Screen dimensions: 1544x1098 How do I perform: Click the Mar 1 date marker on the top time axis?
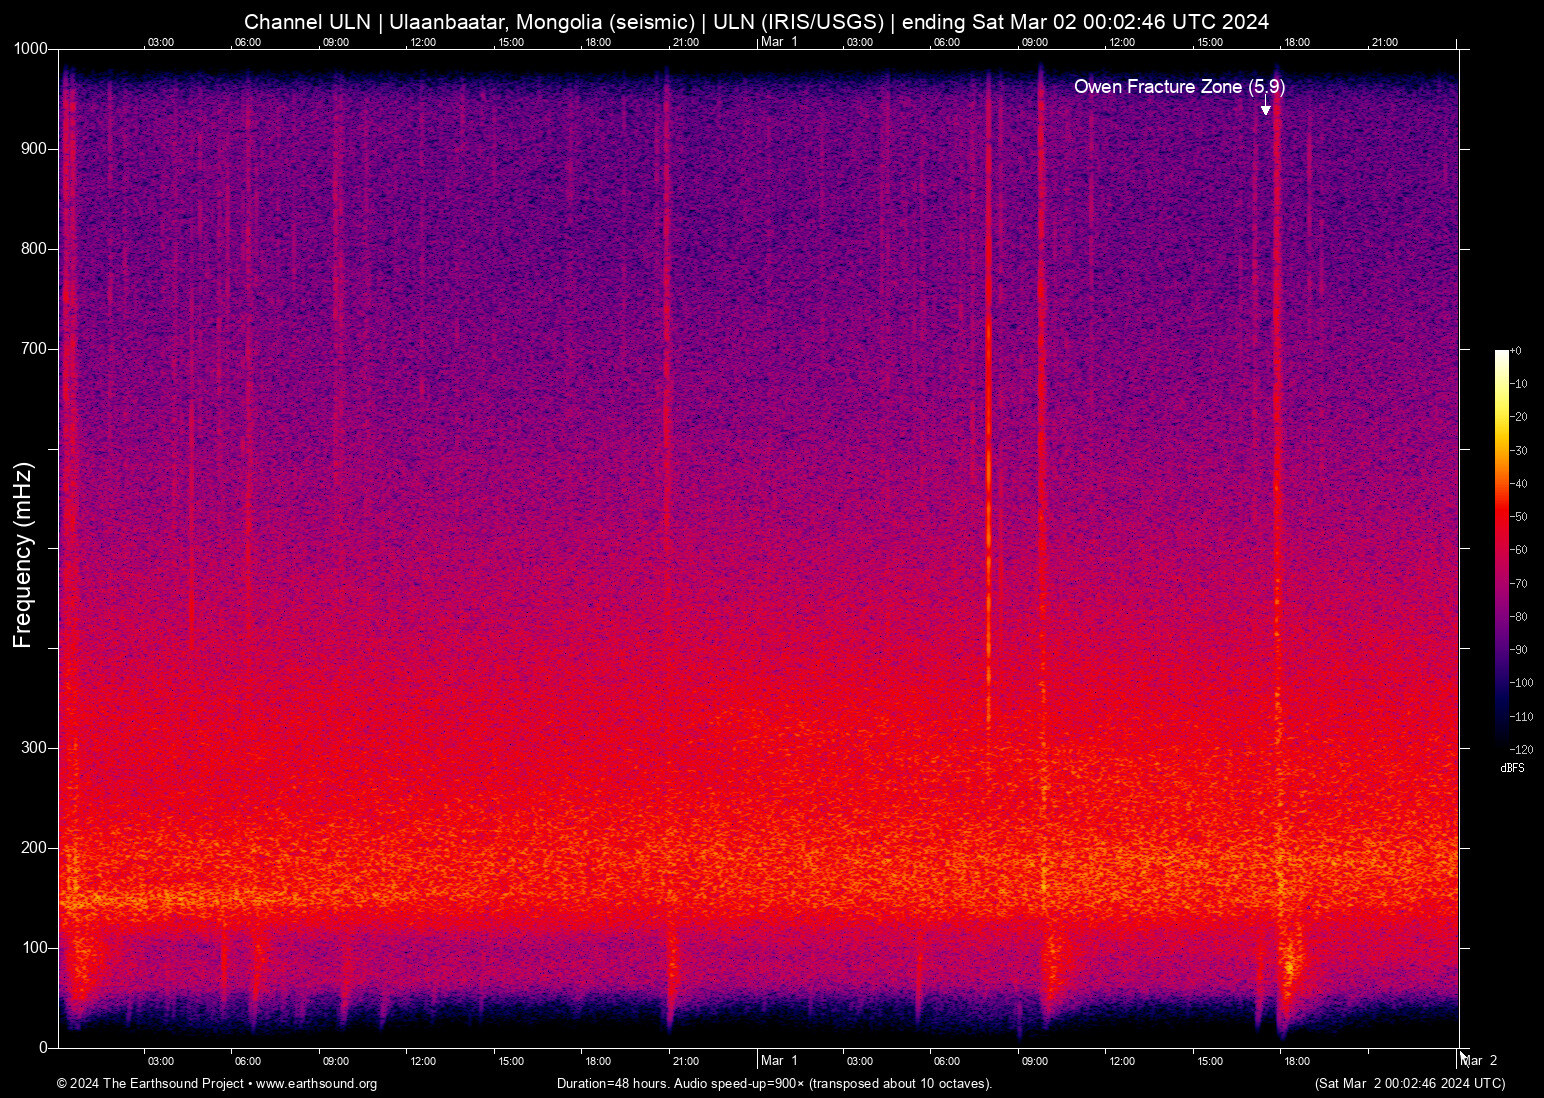point(779,42)
